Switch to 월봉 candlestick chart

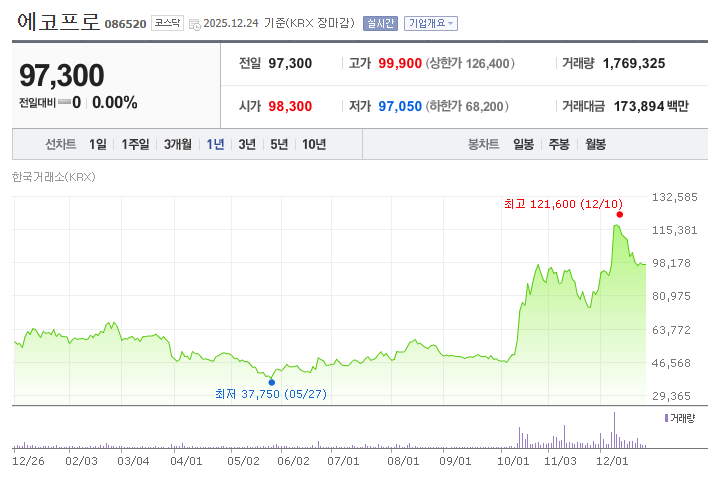pyautogui.click(x=596, y=144)
